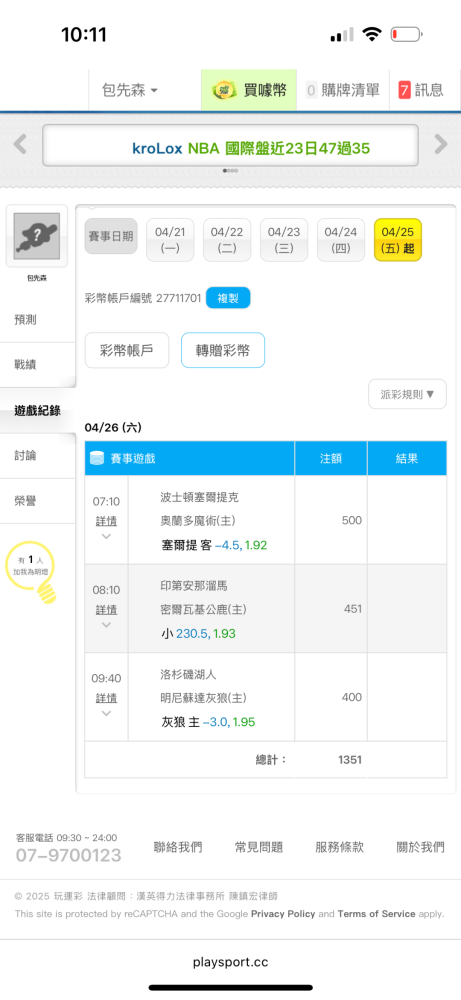The height and width of the screenshot is (1000, 461).
Task: Click the red 7 messages badge
Action: tap(404, 90)
